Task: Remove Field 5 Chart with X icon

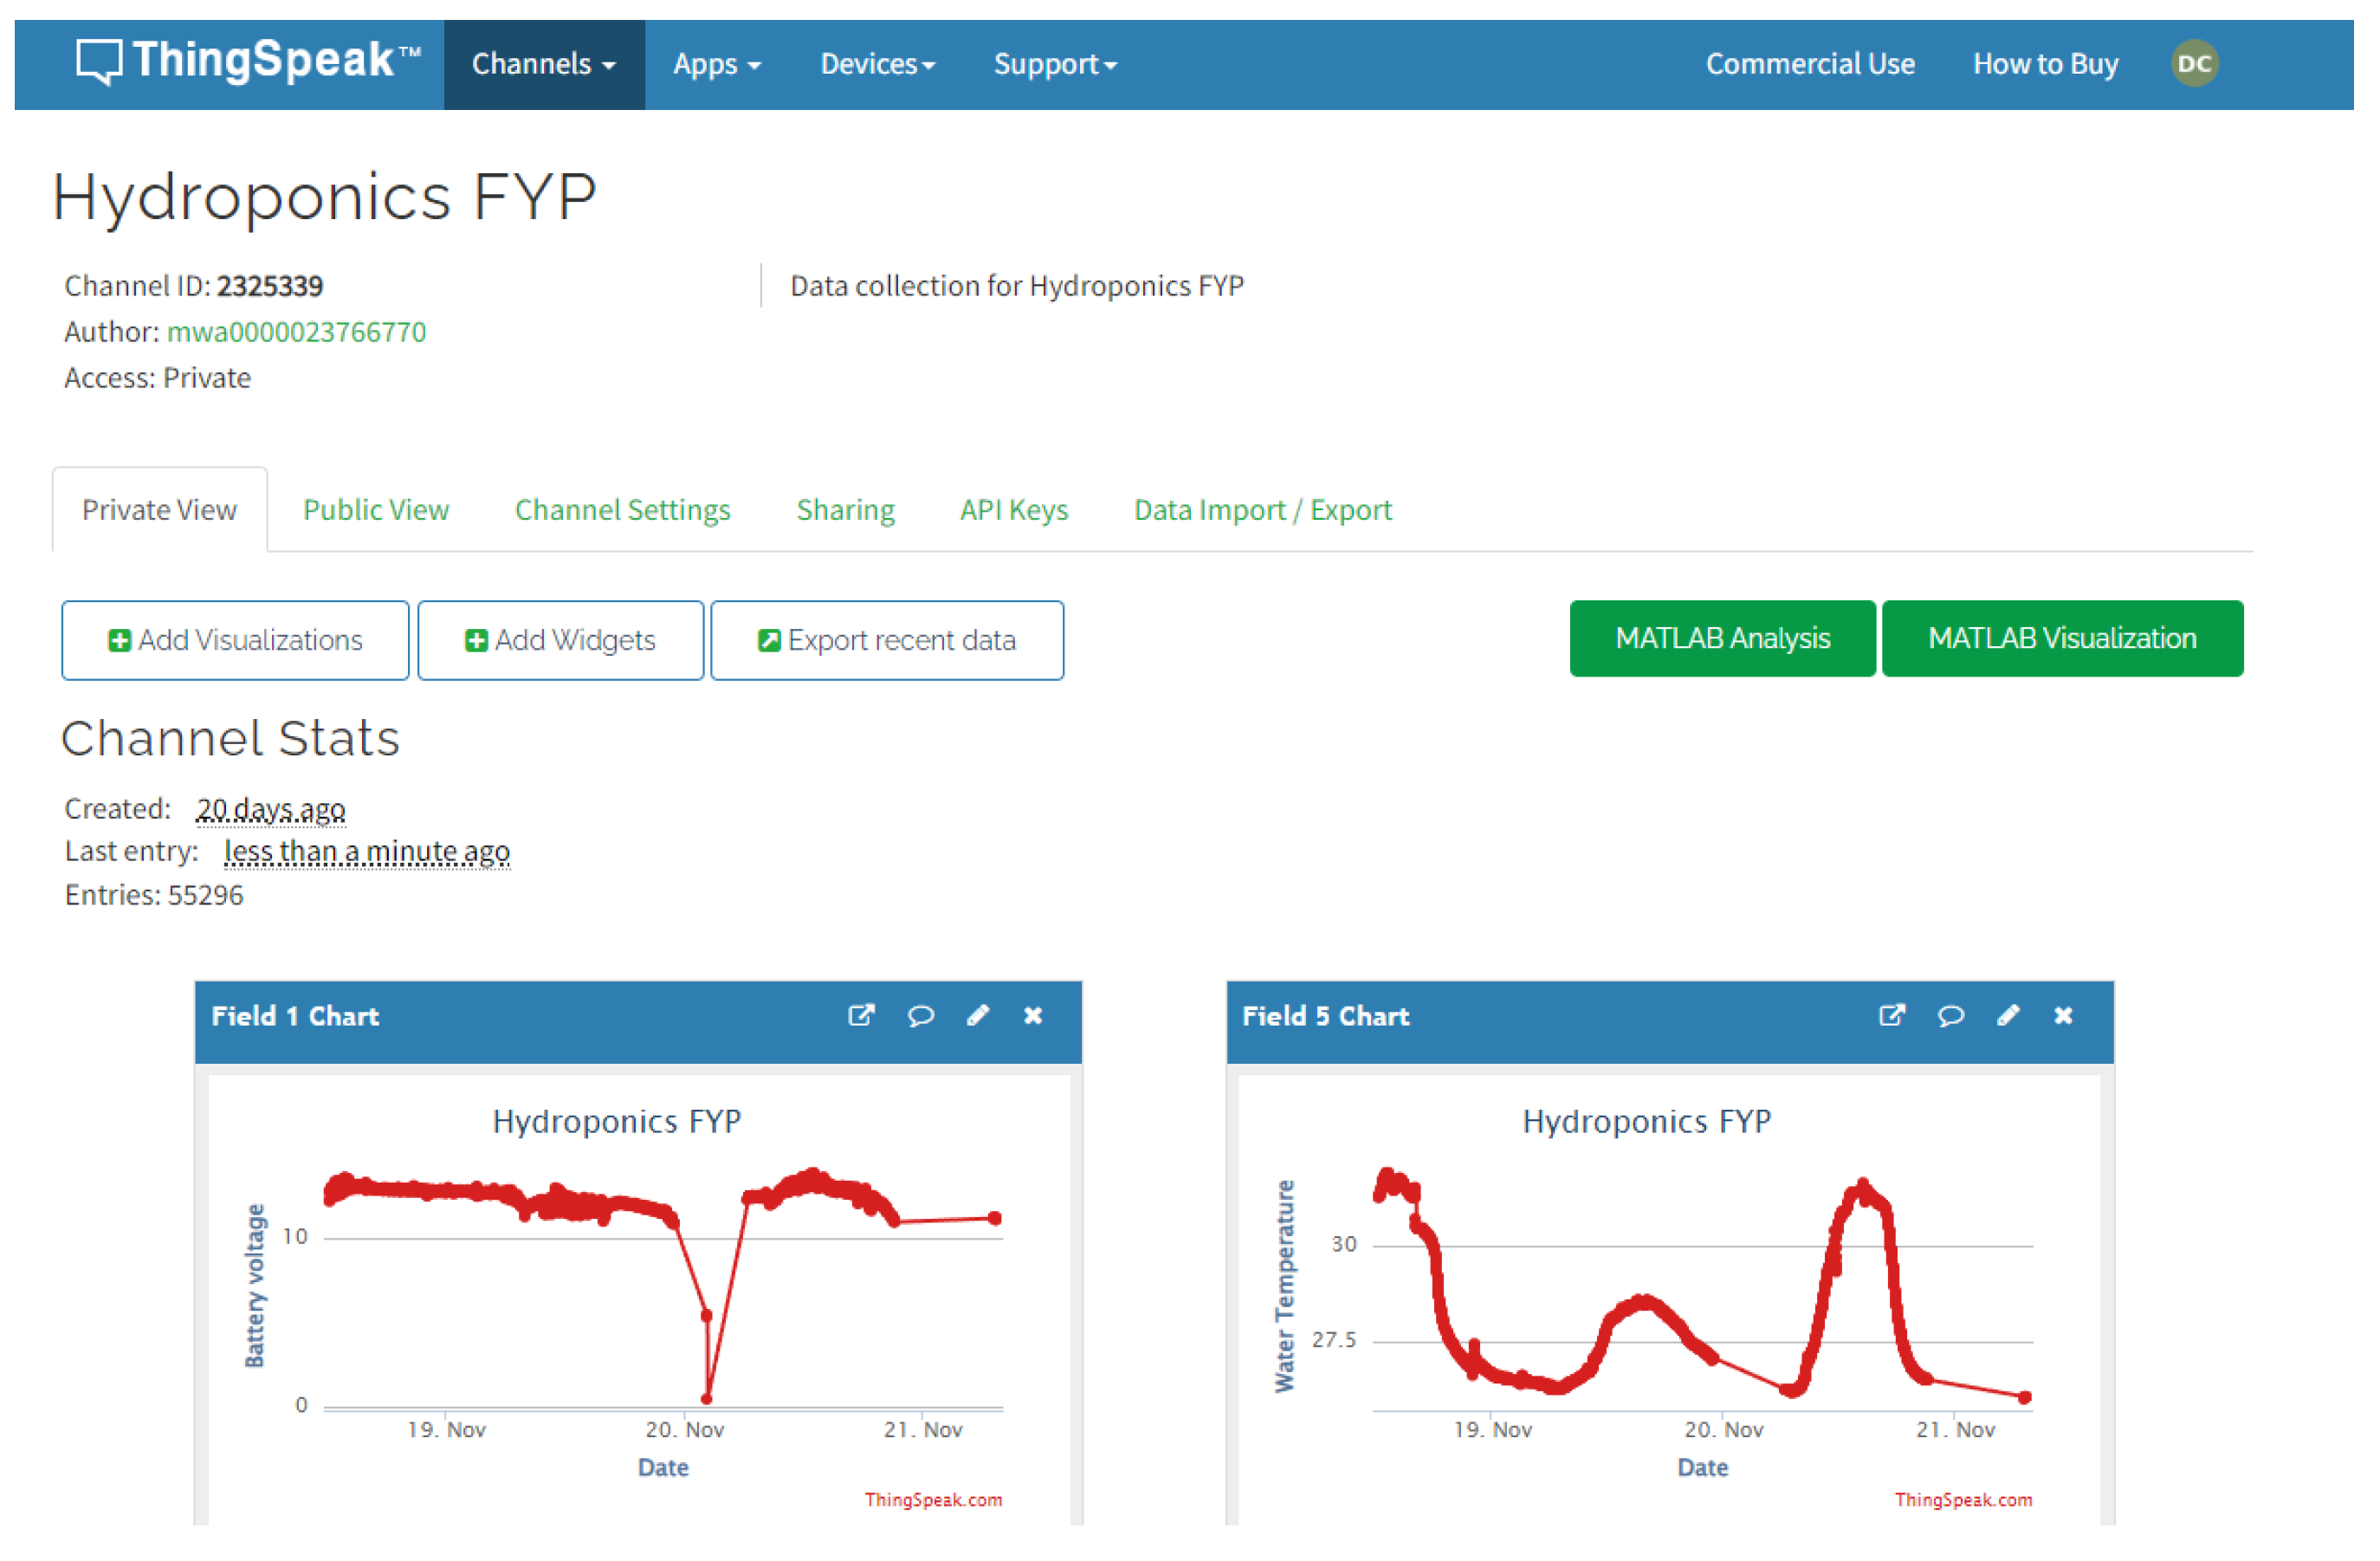Action: point(2063,1016)
